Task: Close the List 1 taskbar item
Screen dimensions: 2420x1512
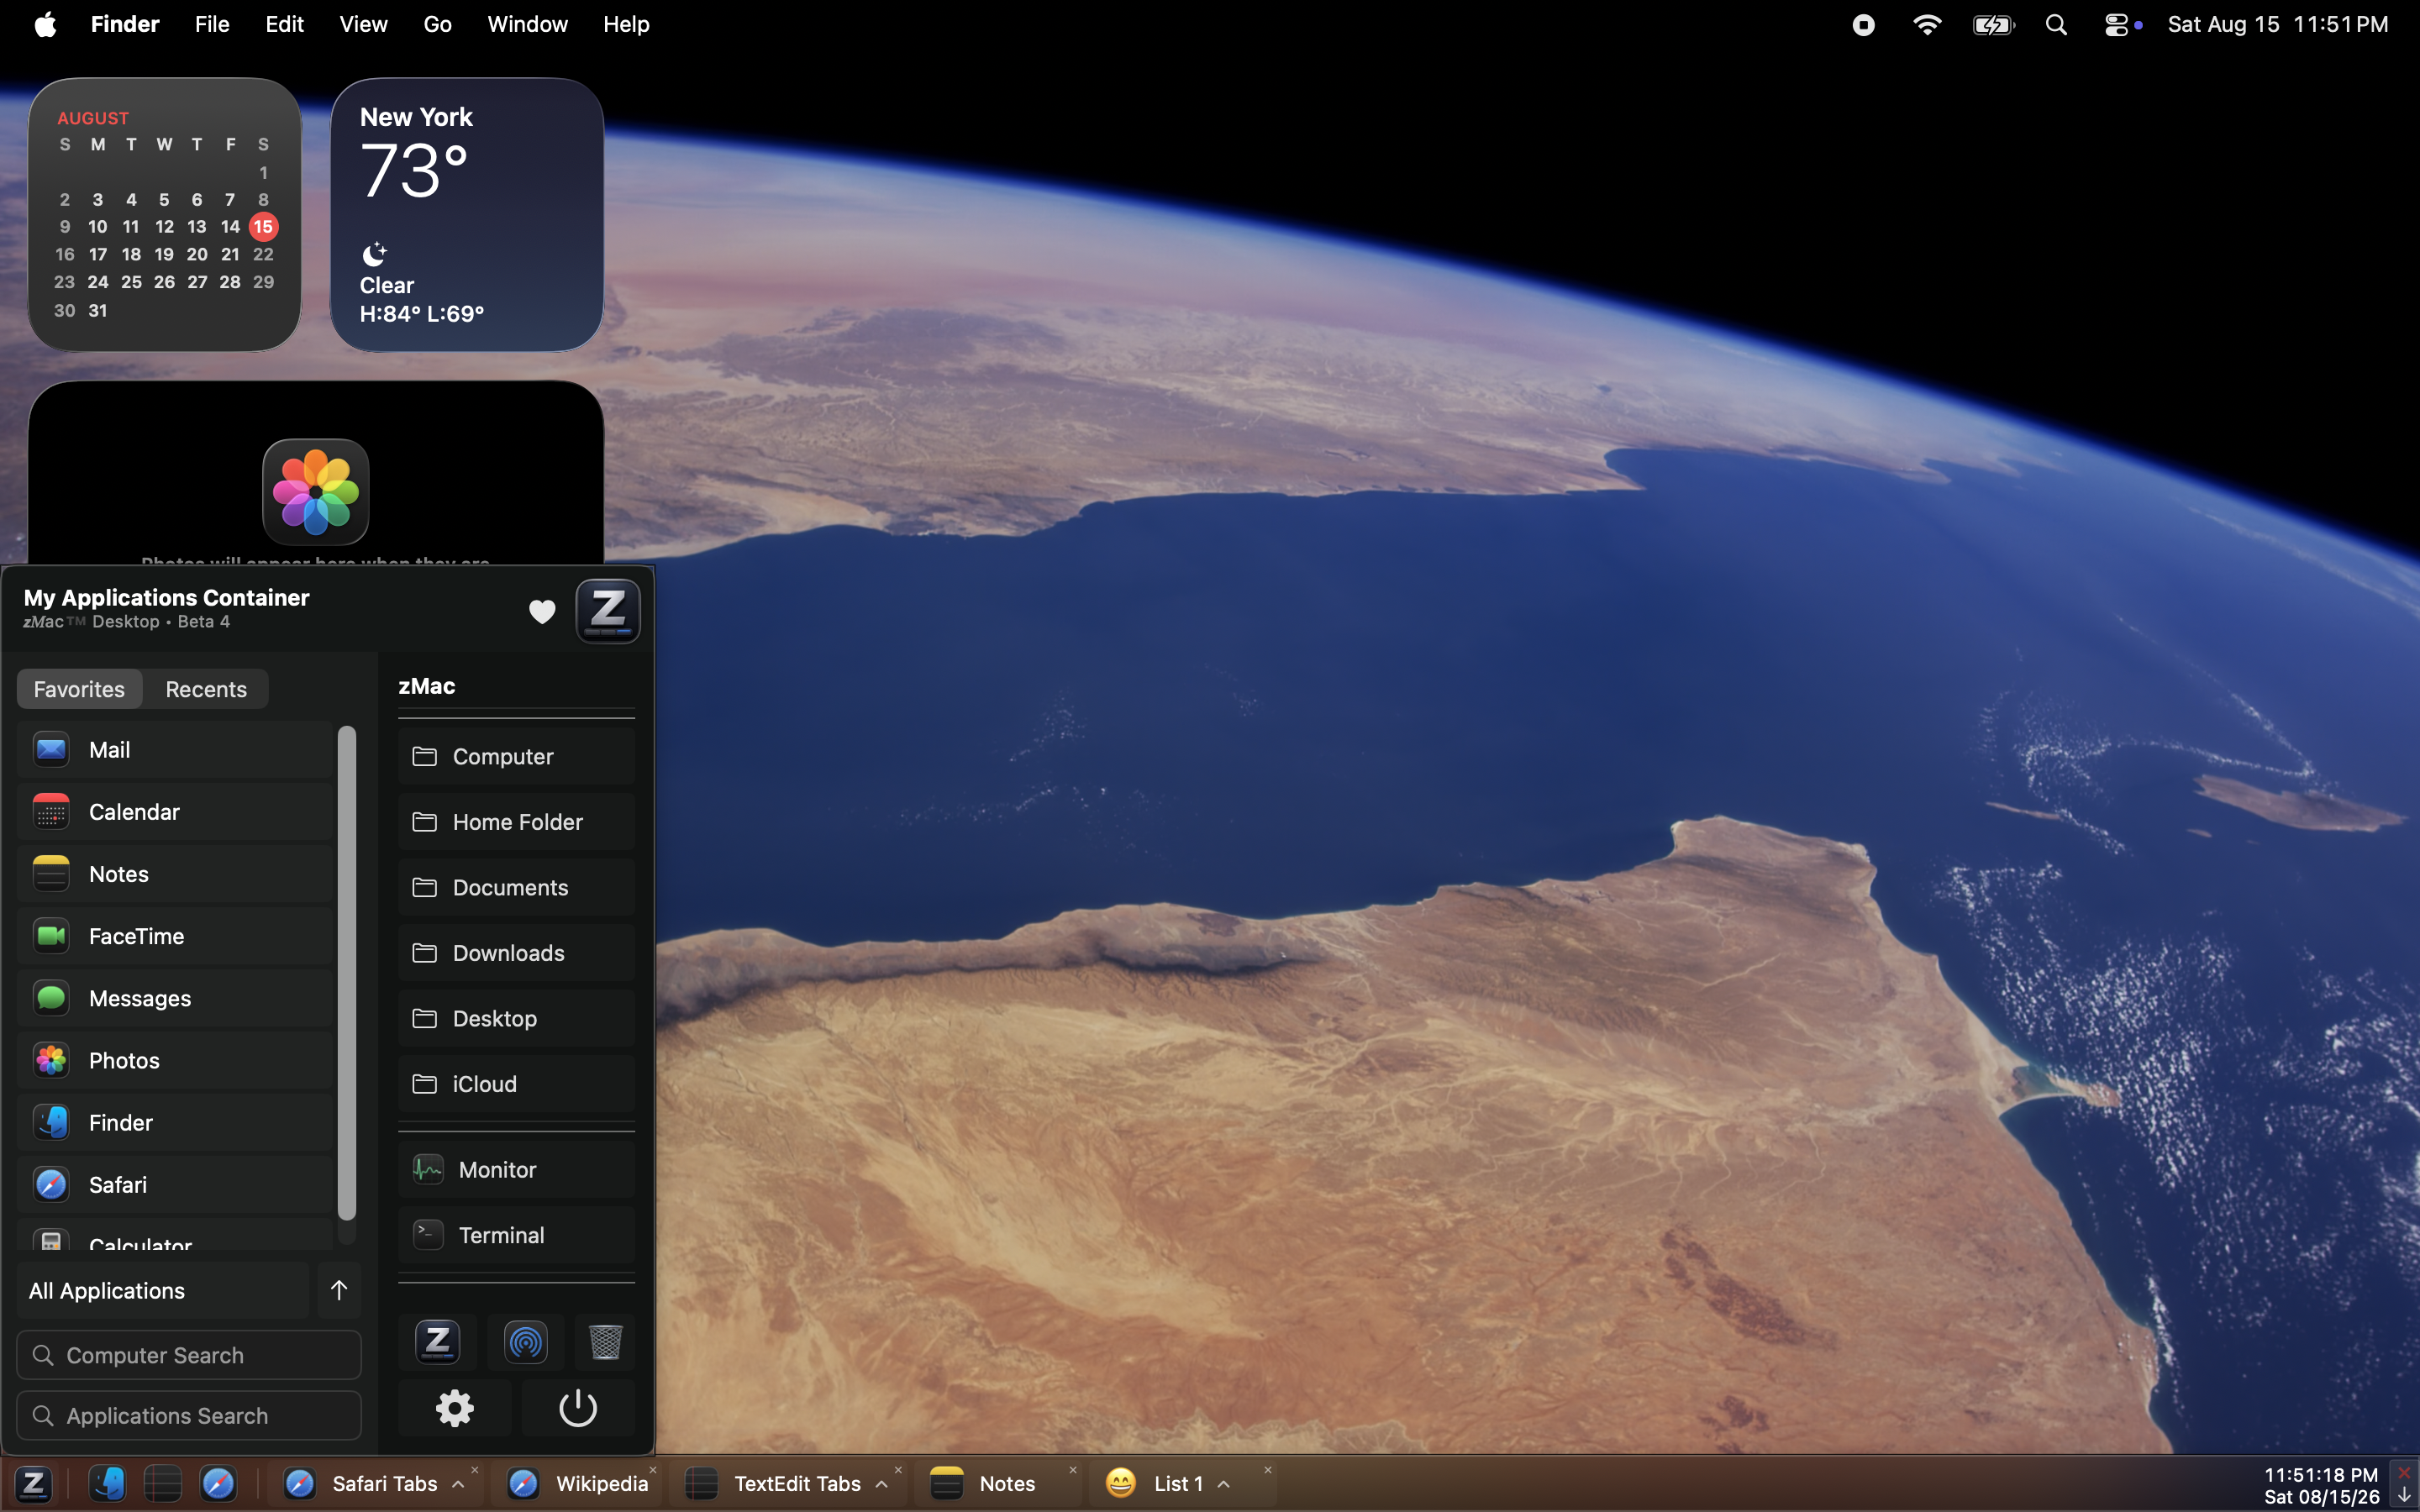Action: tap(1267, 1470)
